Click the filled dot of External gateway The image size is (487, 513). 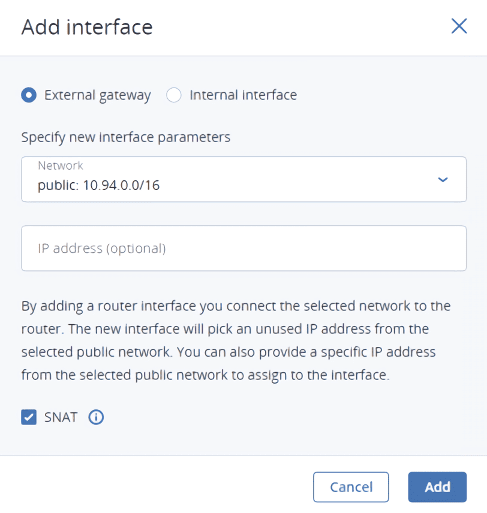tap(29, 95)
